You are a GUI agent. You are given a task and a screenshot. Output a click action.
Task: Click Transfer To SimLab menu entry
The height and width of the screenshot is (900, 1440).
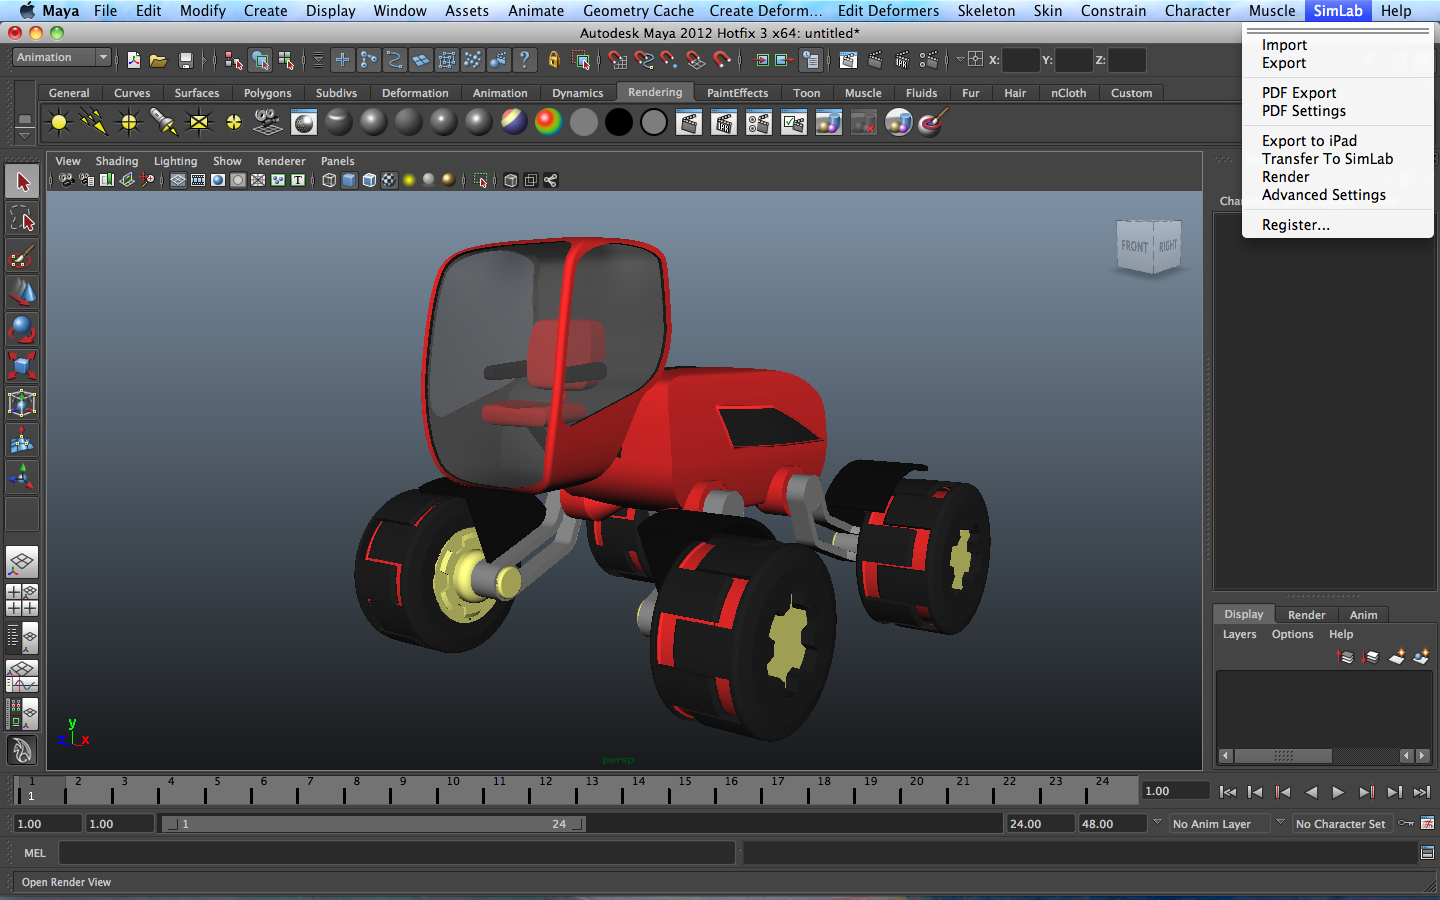click(1327, 159)
